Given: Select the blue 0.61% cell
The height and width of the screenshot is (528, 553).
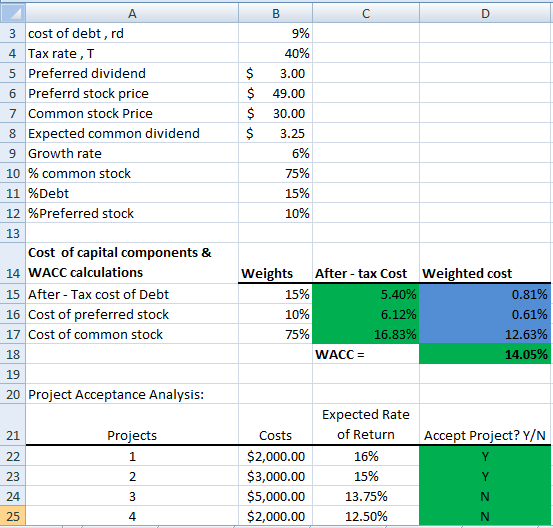Looking at the screenshot, I should click(x=485, y=314).
